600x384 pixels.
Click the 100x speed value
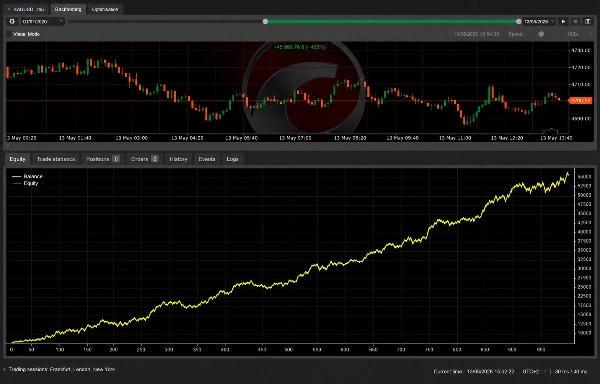click(x=572, y=34)
